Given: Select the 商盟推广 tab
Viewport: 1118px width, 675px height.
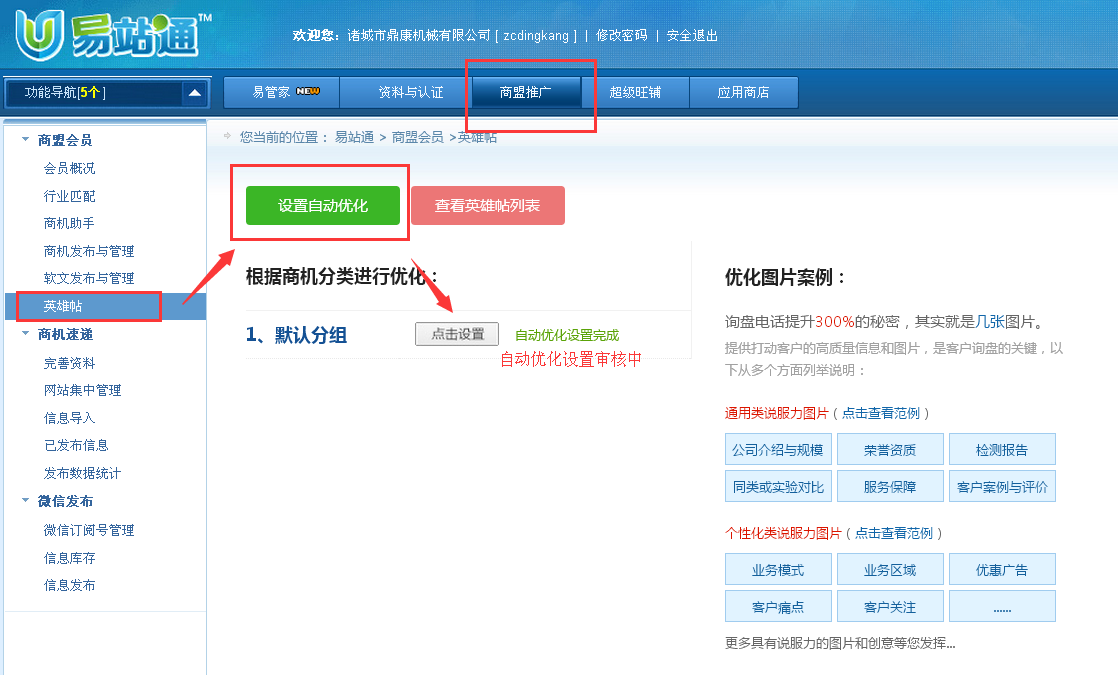Looking at the screenshot, I should (x=526, y=92).
